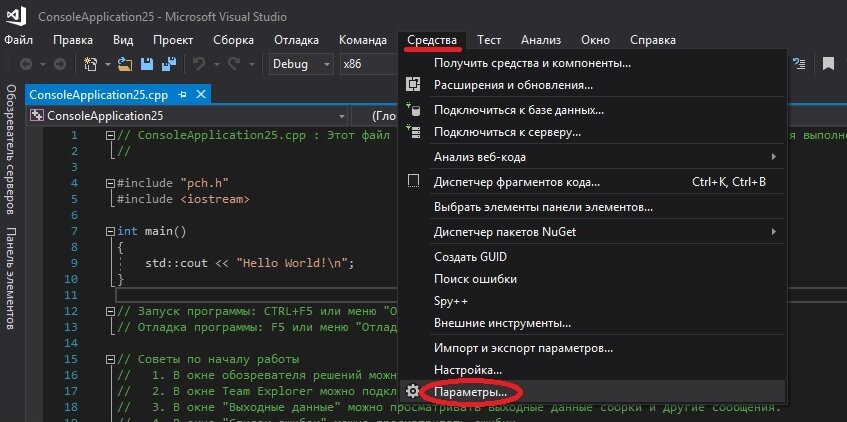Click the database icon for Подключиться к базе данных
The image size is (847, 422).
click(x=413, y=110)
